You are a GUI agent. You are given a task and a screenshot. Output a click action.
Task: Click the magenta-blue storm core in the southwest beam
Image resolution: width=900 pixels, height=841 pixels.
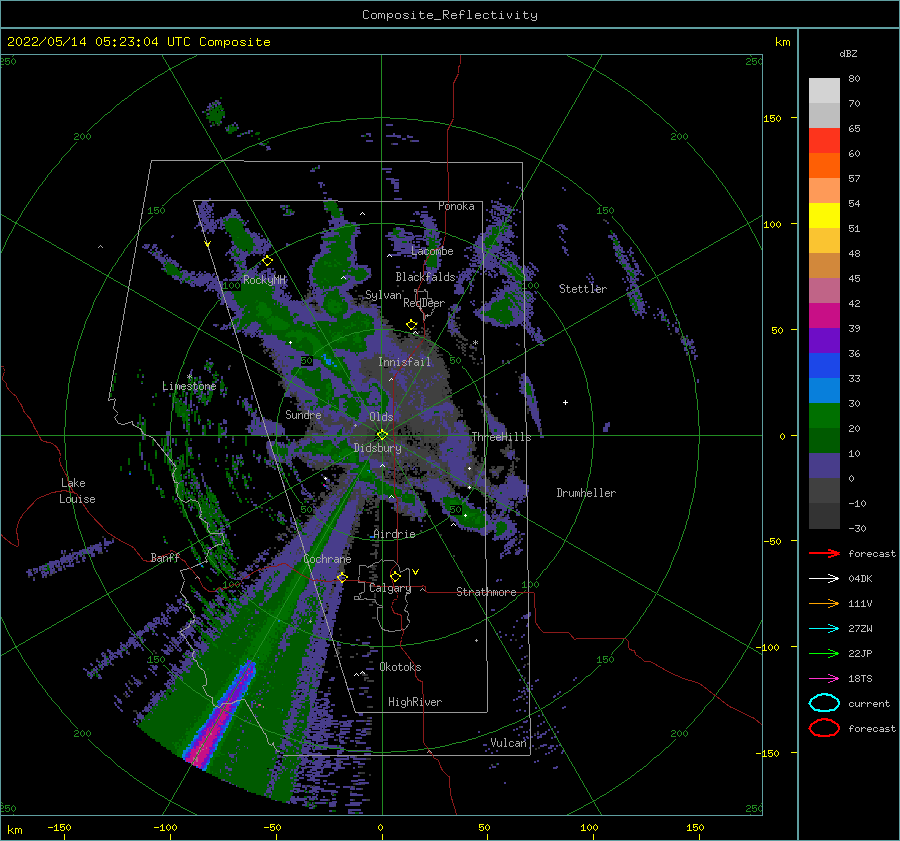tap(221, 715)
